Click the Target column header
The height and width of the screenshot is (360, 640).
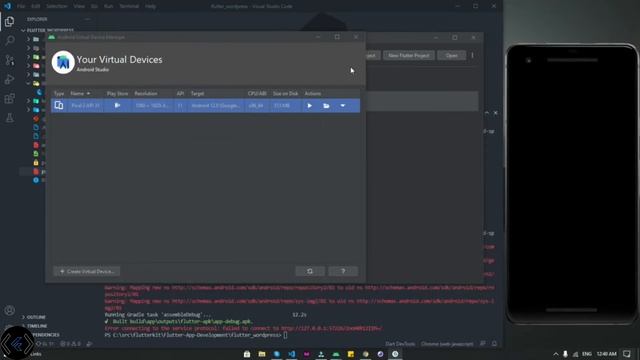pos(197,93)
